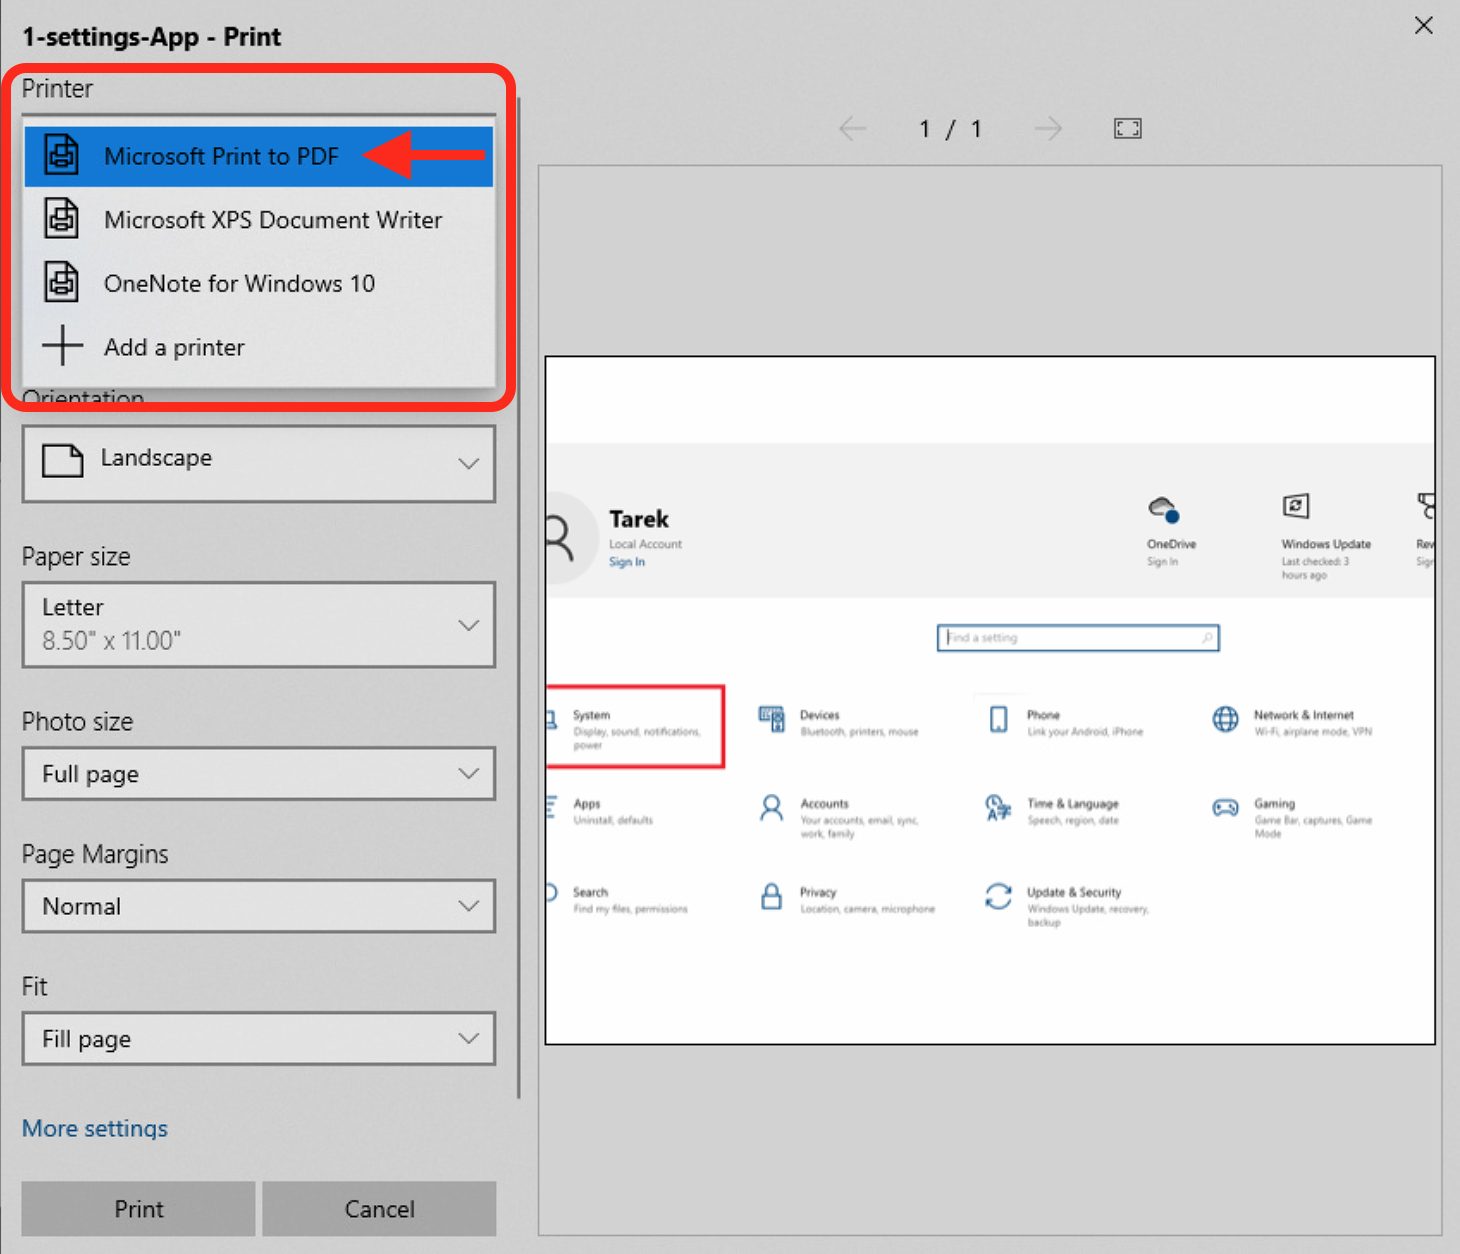
Task: Open the Fit dropdown showing Fill page
Action: [x=258, y=1039]
